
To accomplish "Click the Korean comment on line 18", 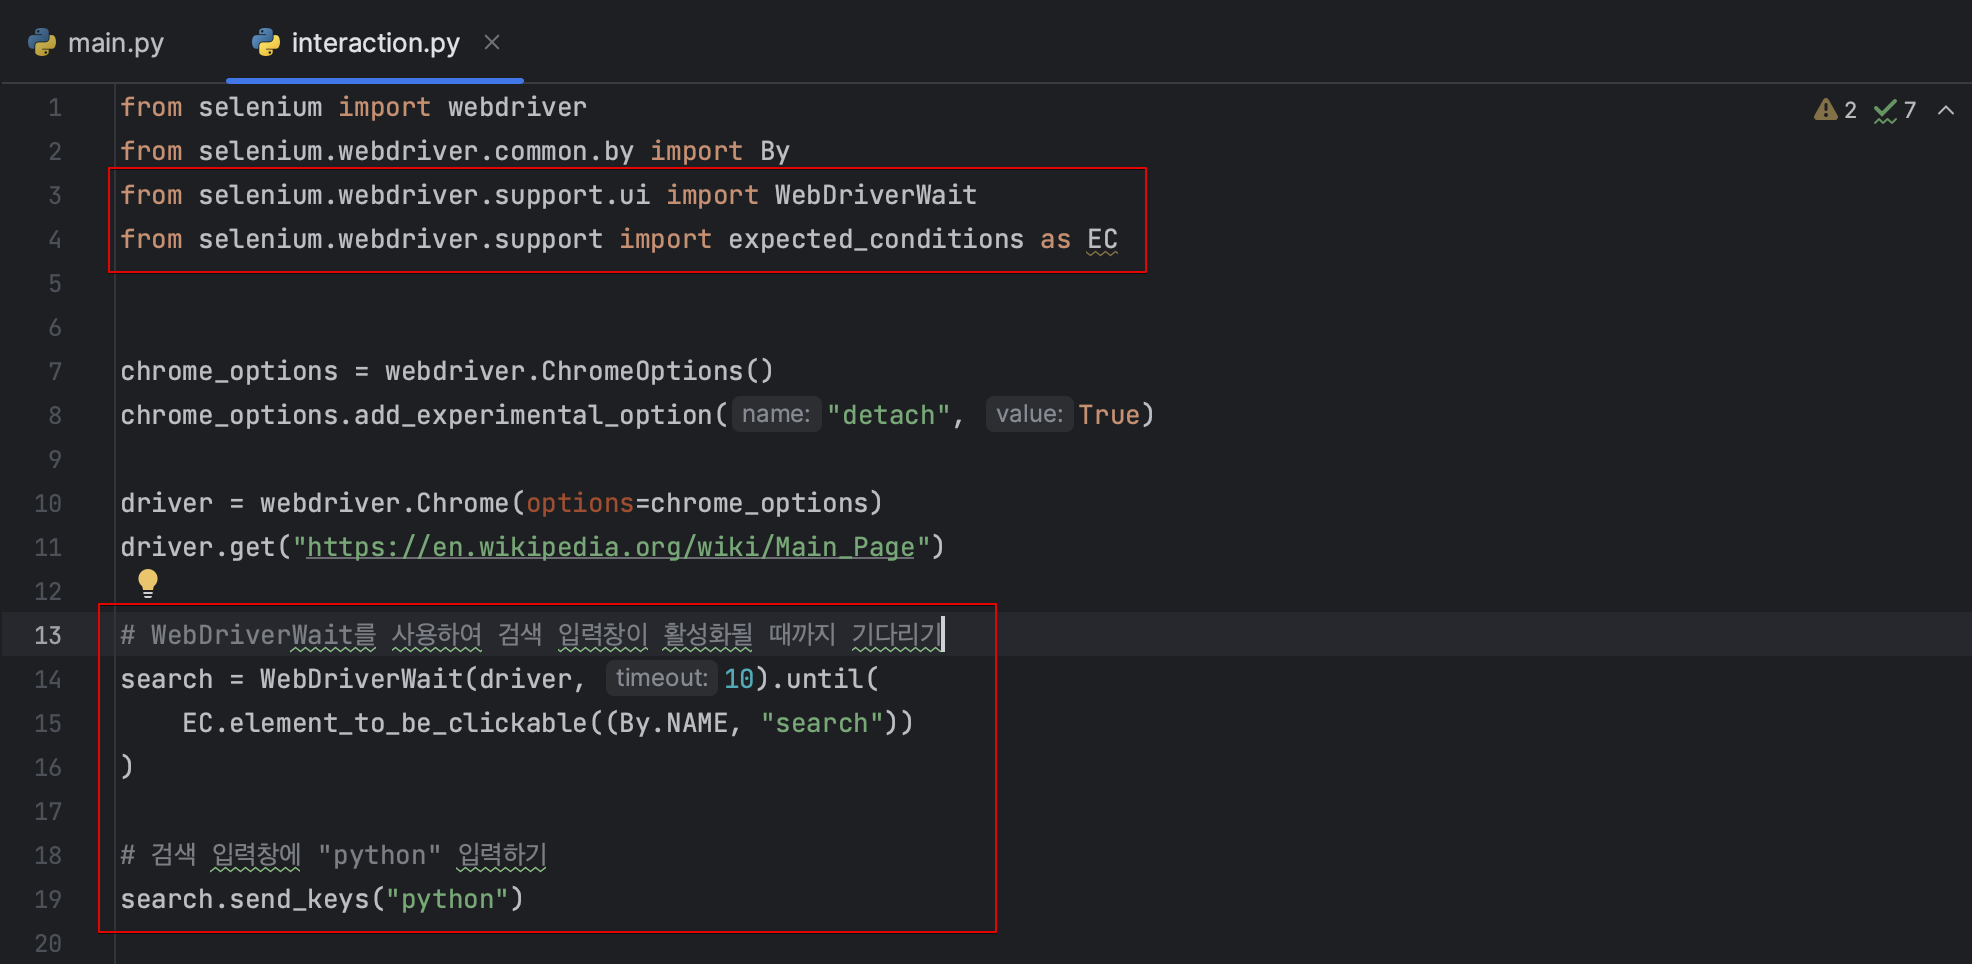I will 333,855.
